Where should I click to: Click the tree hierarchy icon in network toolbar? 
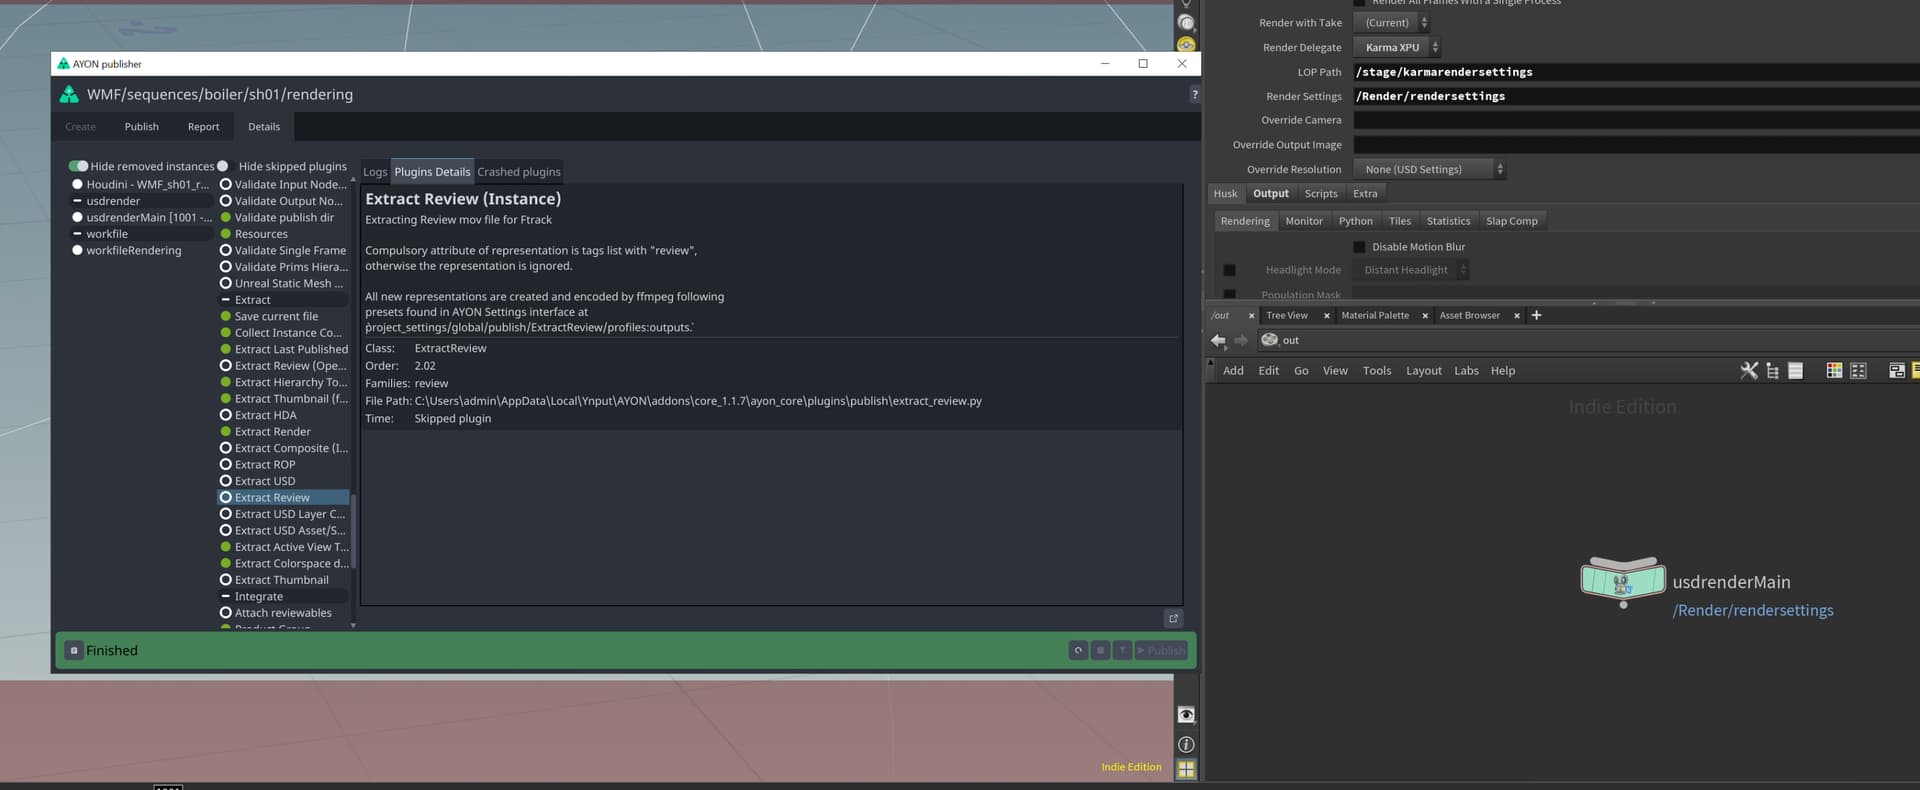(1772, 370)
